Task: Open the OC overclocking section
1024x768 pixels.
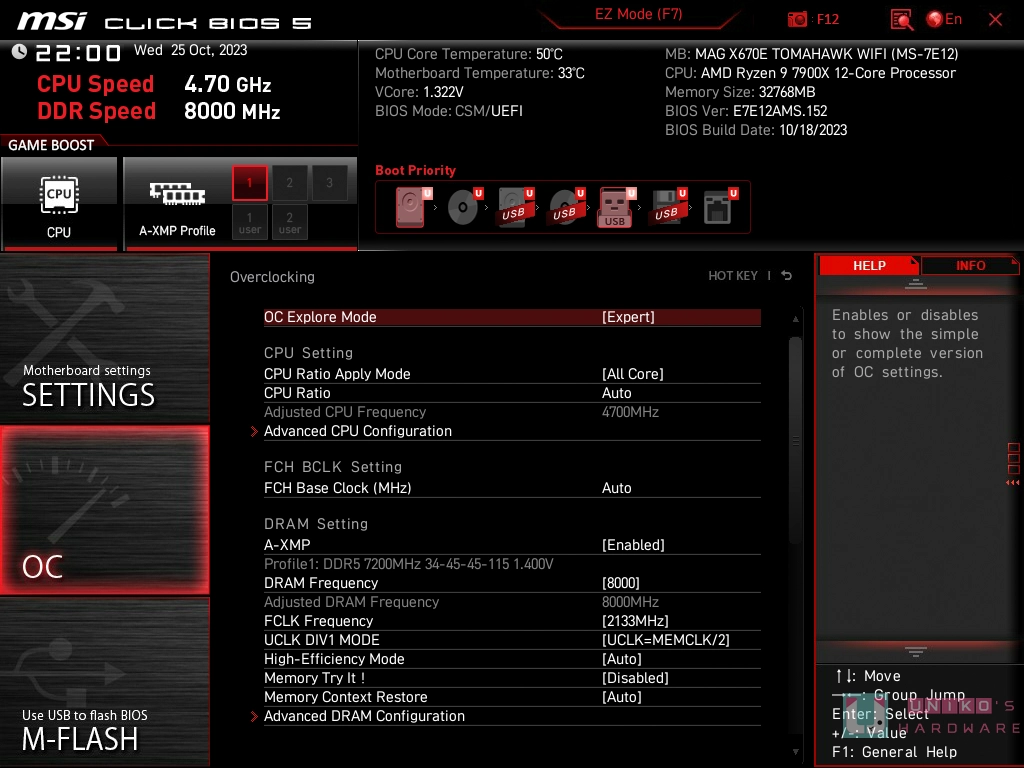Action: [104, 511]
